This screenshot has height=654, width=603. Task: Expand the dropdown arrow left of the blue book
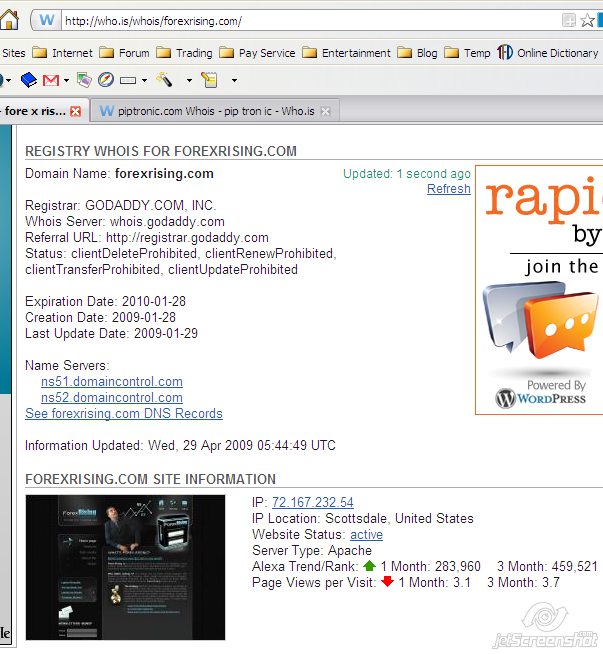coord(8,80)
